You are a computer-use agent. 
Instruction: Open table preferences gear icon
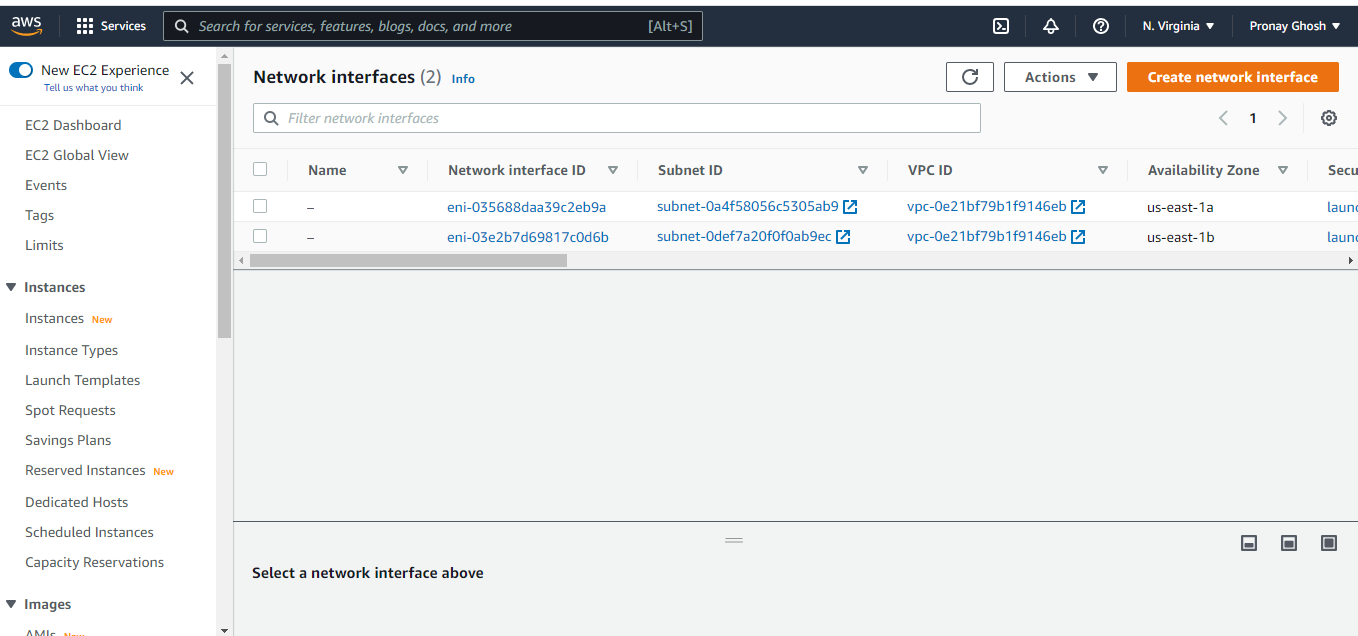(1329, 118)
